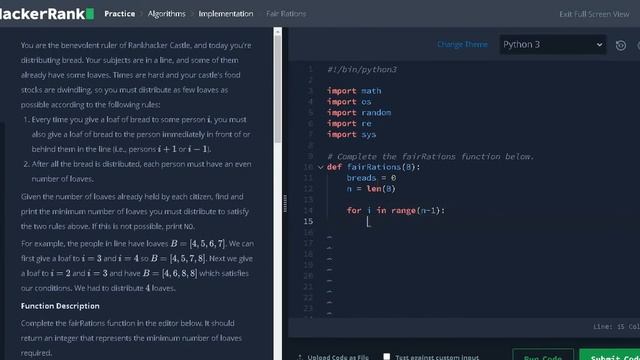Click Exit Full Screen View
The image size is (640, 360).
tap(594, 14)
